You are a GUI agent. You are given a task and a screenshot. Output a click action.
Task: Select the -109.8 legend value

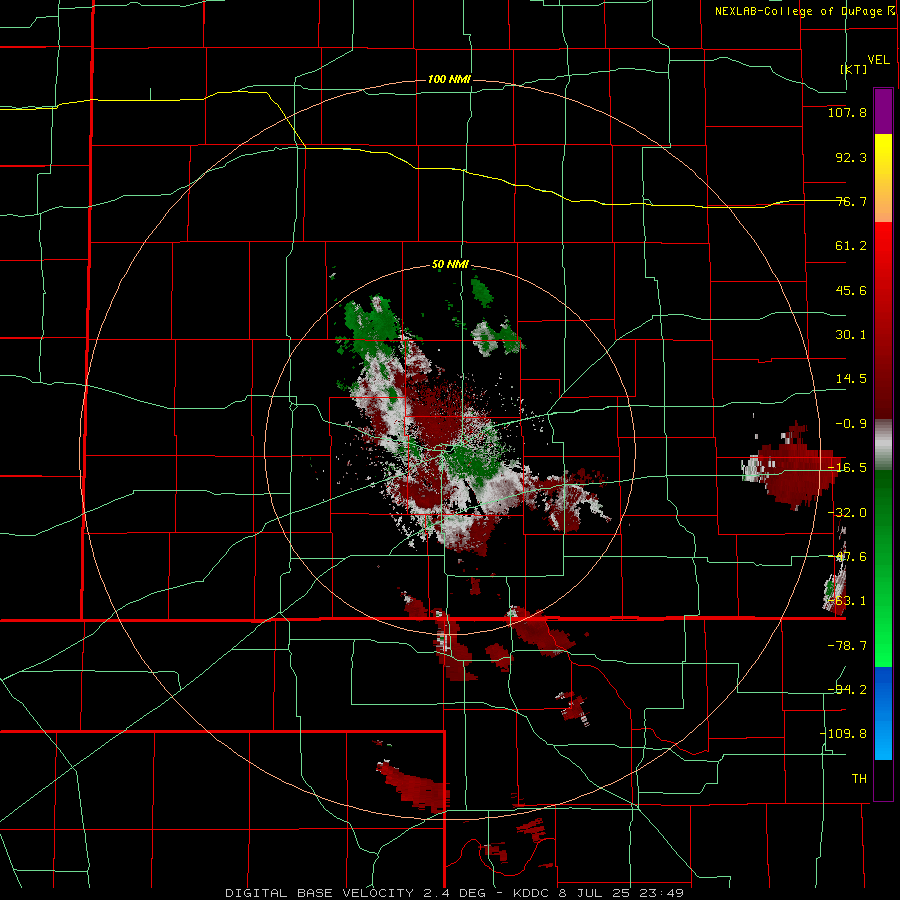click(x=844, y=734)
